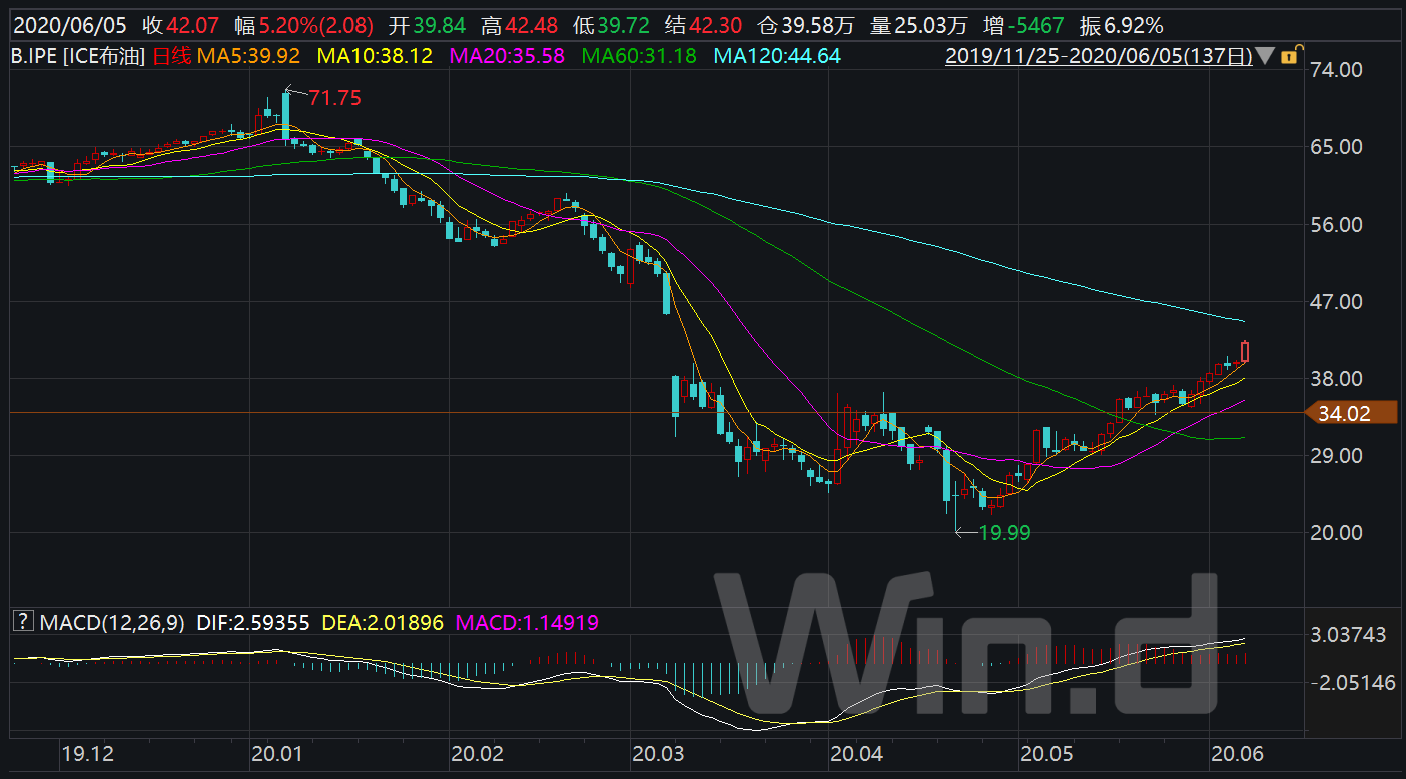Select the 日线 period label

click(x=172, y=57)
